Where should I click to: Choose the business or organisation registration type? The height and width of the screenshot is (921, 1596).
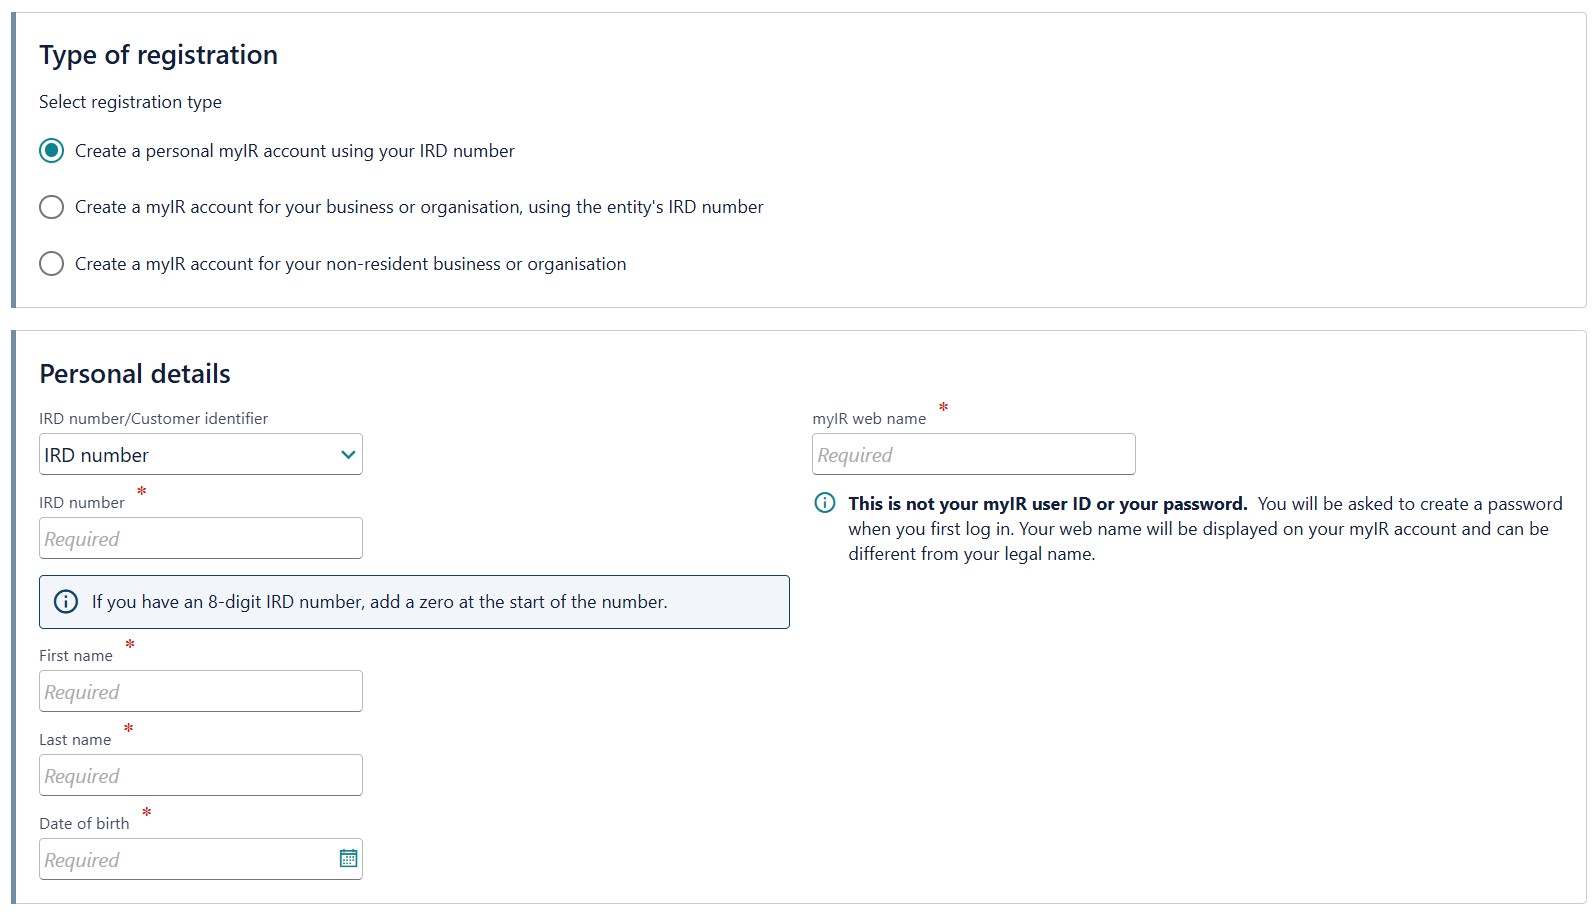[51, 207]
